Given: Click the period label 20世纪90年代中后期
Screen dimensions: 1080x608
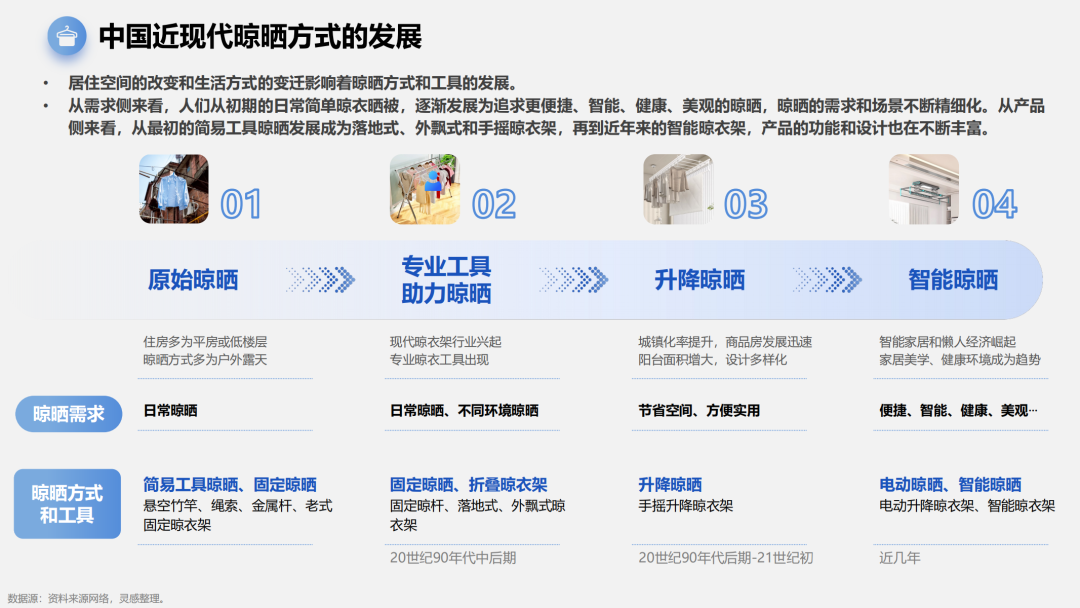Looking at the screenshot, I should click(453, 558).
